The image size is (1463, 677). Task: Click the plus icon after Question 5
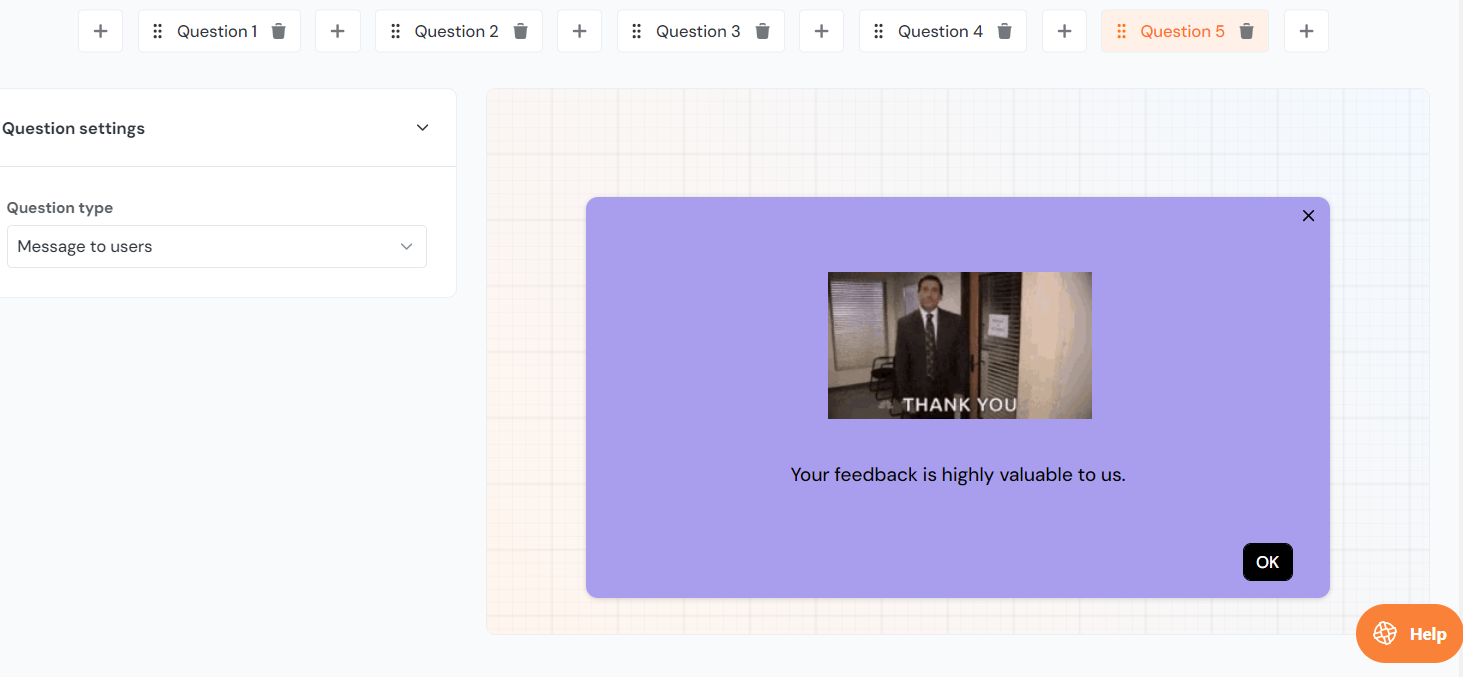pyautogui.click(x=1306, y=31)
